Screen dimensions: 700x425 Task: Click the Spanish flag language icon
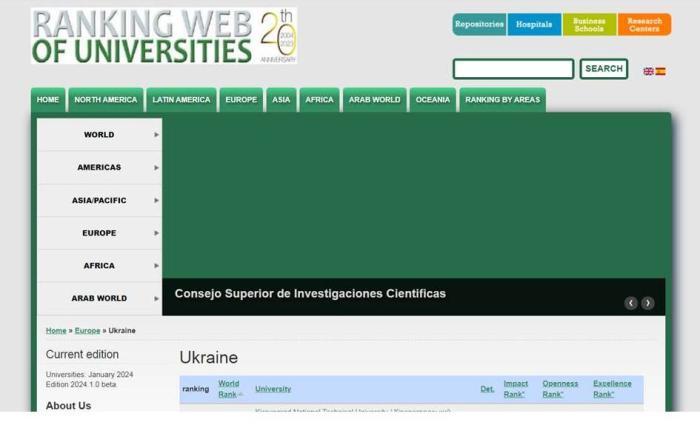click(660, 71)
